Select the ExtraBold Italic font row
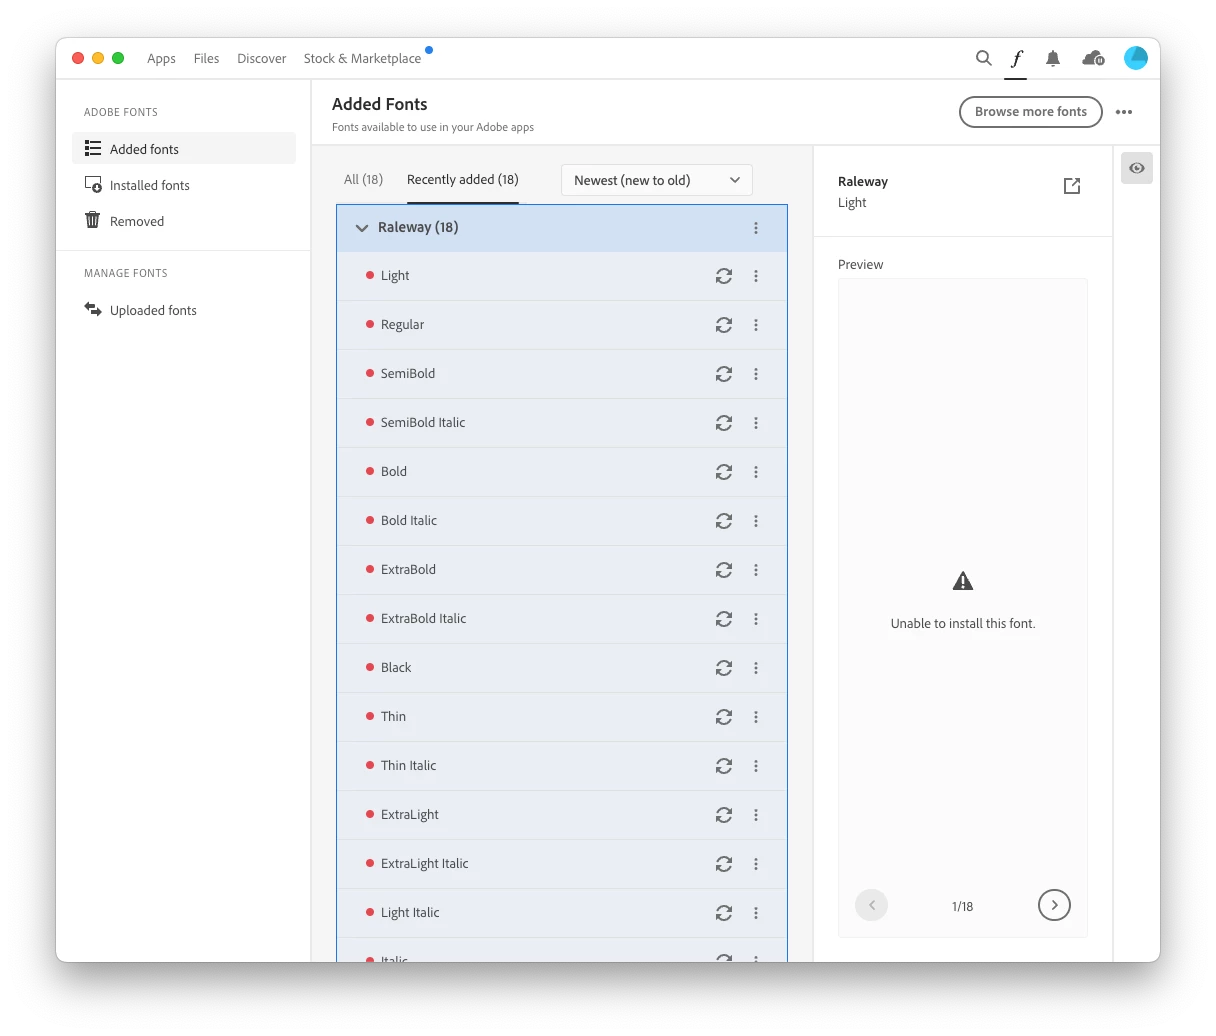This screenshot has width=1216, height=1036. 562,619
